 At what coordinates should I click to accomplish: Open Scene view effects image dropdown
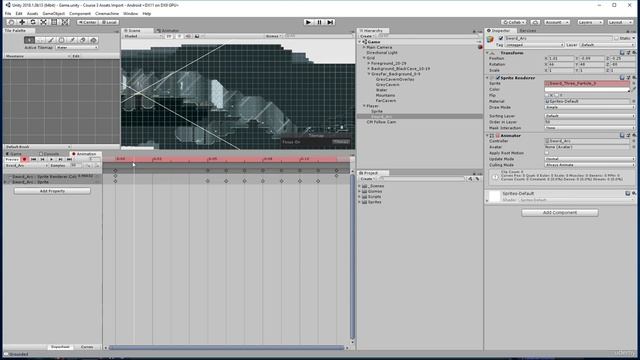point(199,36)
